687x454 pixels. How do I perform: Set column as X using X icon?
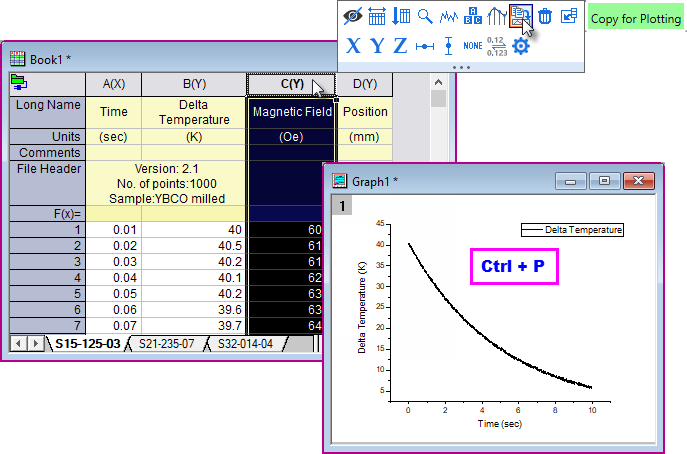[353, 45]
